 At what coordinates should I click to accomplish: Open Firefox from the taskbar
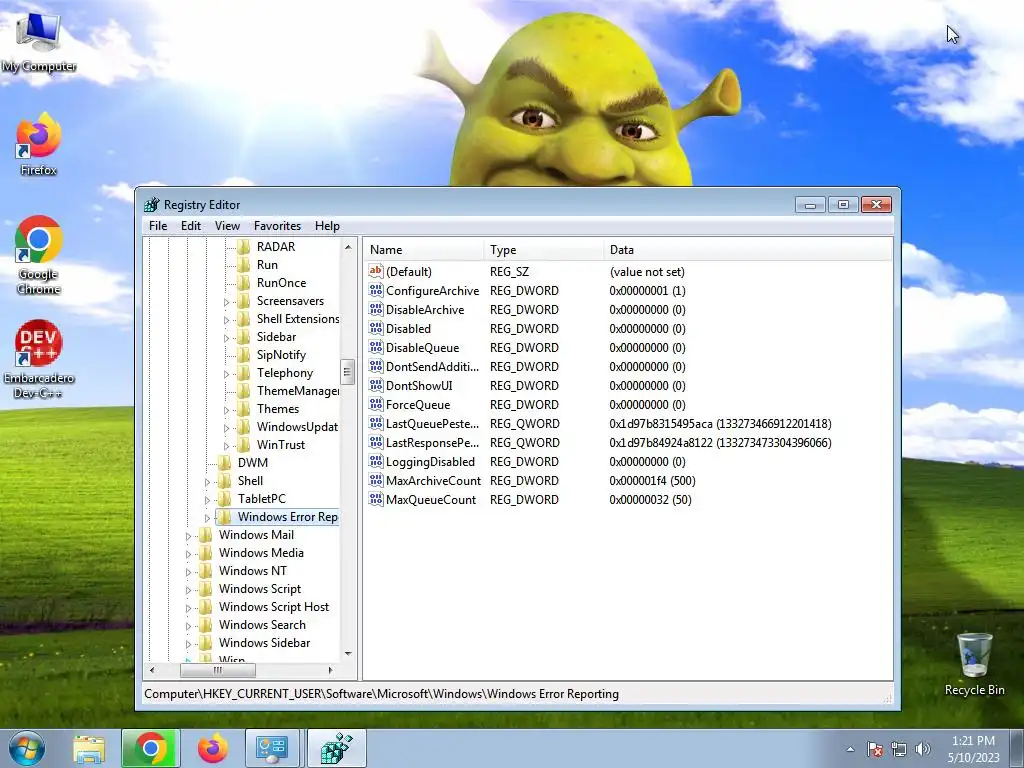click(x=213, y=748)
